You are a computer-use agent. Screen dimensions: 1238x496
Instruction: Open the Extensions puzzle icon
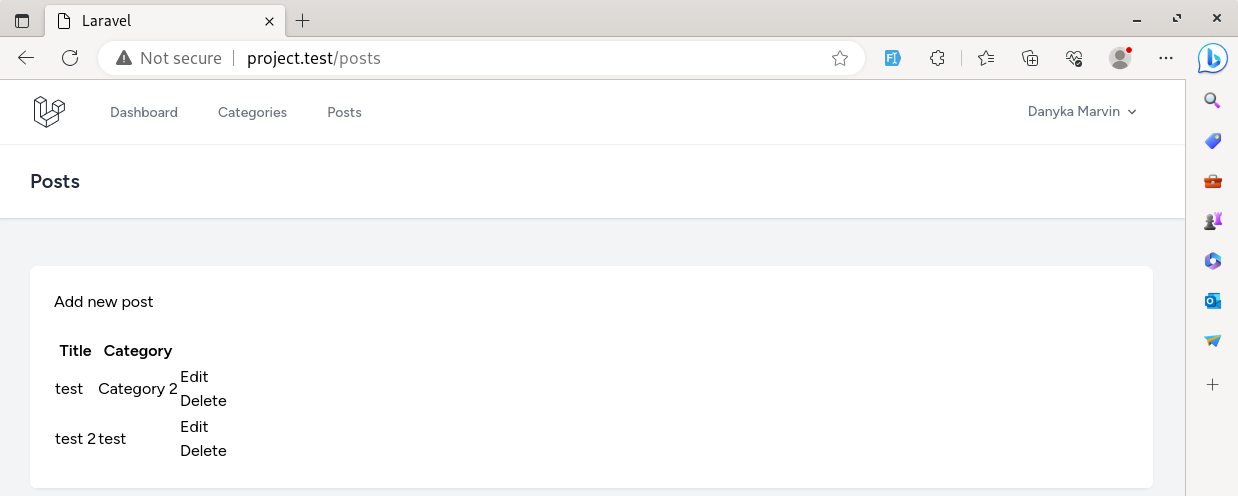937,58
